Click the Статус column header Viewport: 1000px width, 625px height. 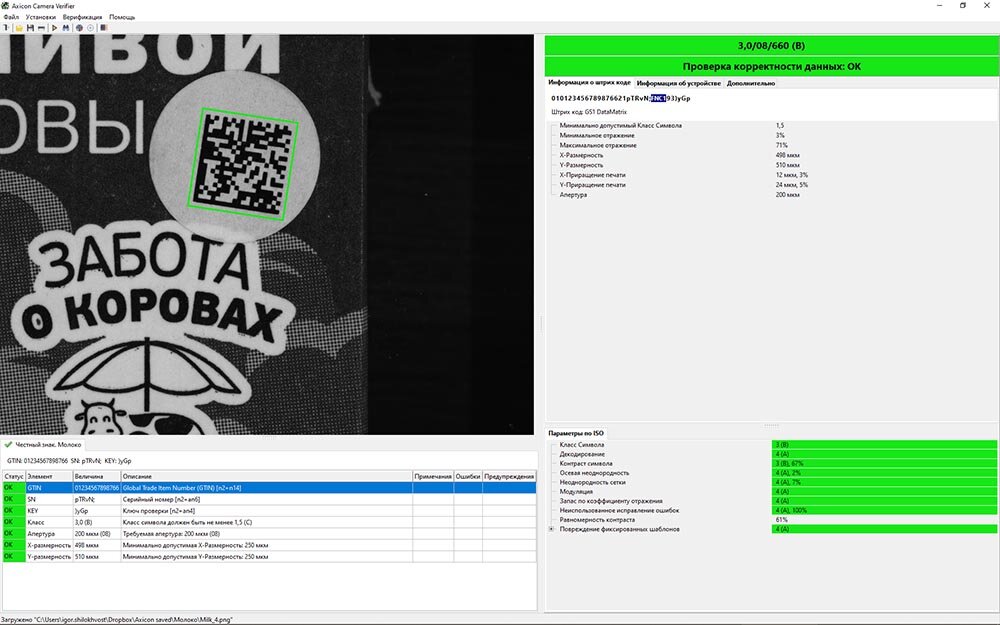(13, 476)
